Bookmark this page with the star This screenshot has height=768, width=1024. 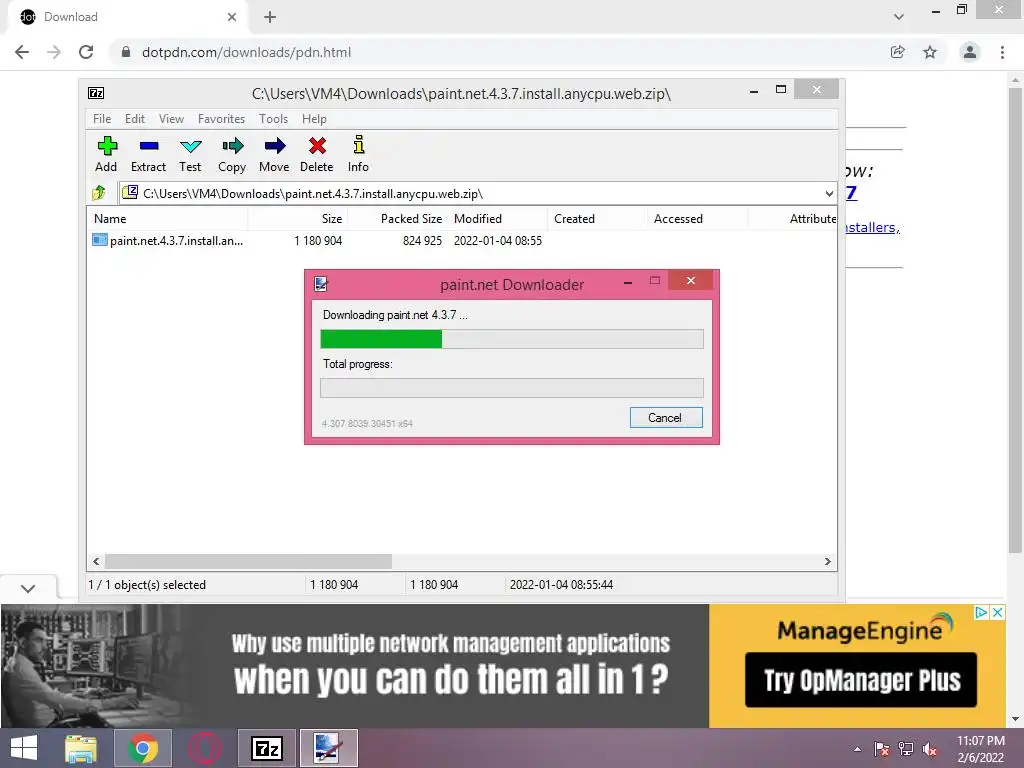click(x=930, y=52)
